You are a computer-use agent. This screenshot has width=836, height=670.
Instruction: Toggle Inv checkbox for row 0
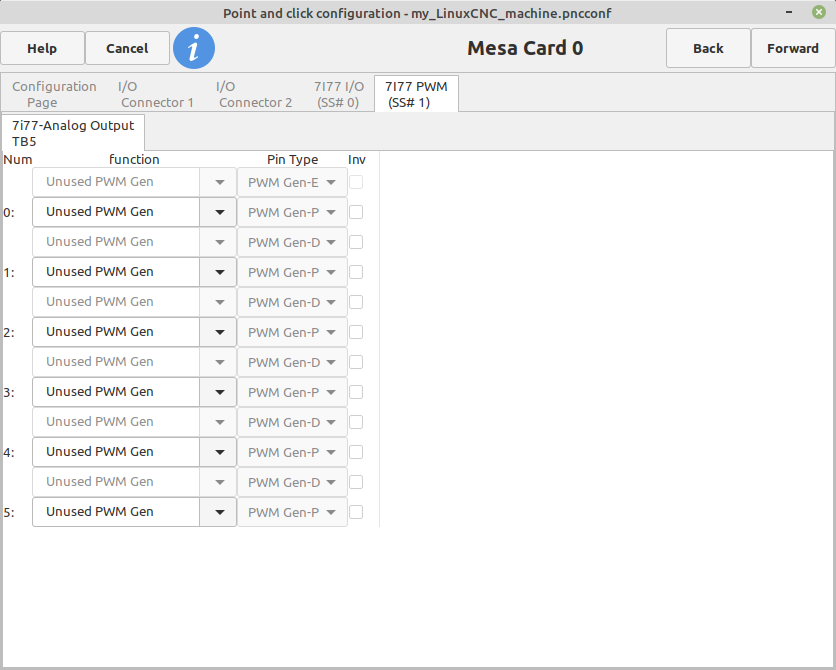point(356,212)
